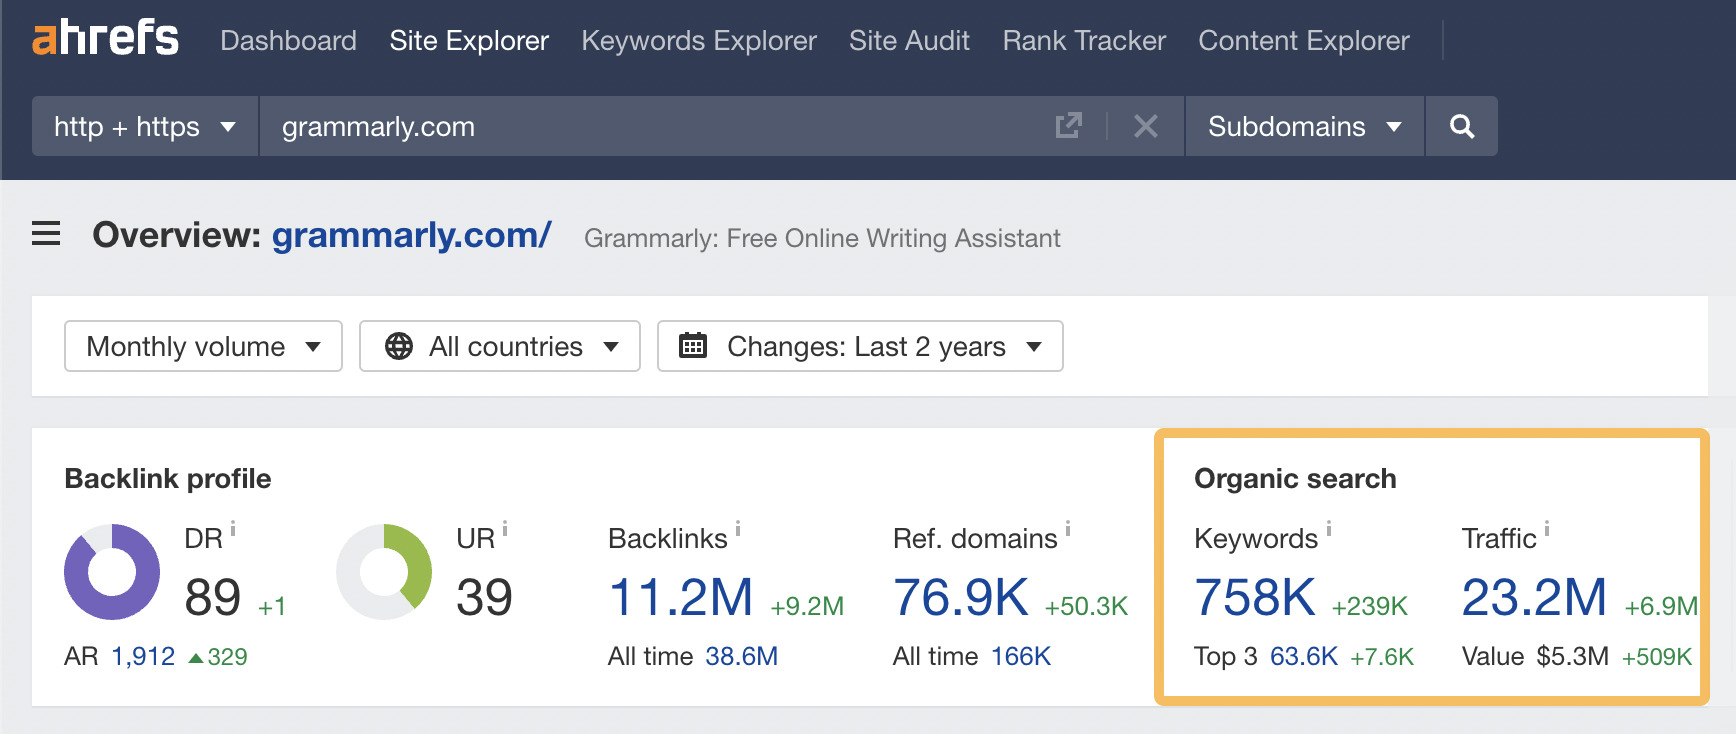
Task: Go to the Dashboard menu
Action: pos(288,41)
